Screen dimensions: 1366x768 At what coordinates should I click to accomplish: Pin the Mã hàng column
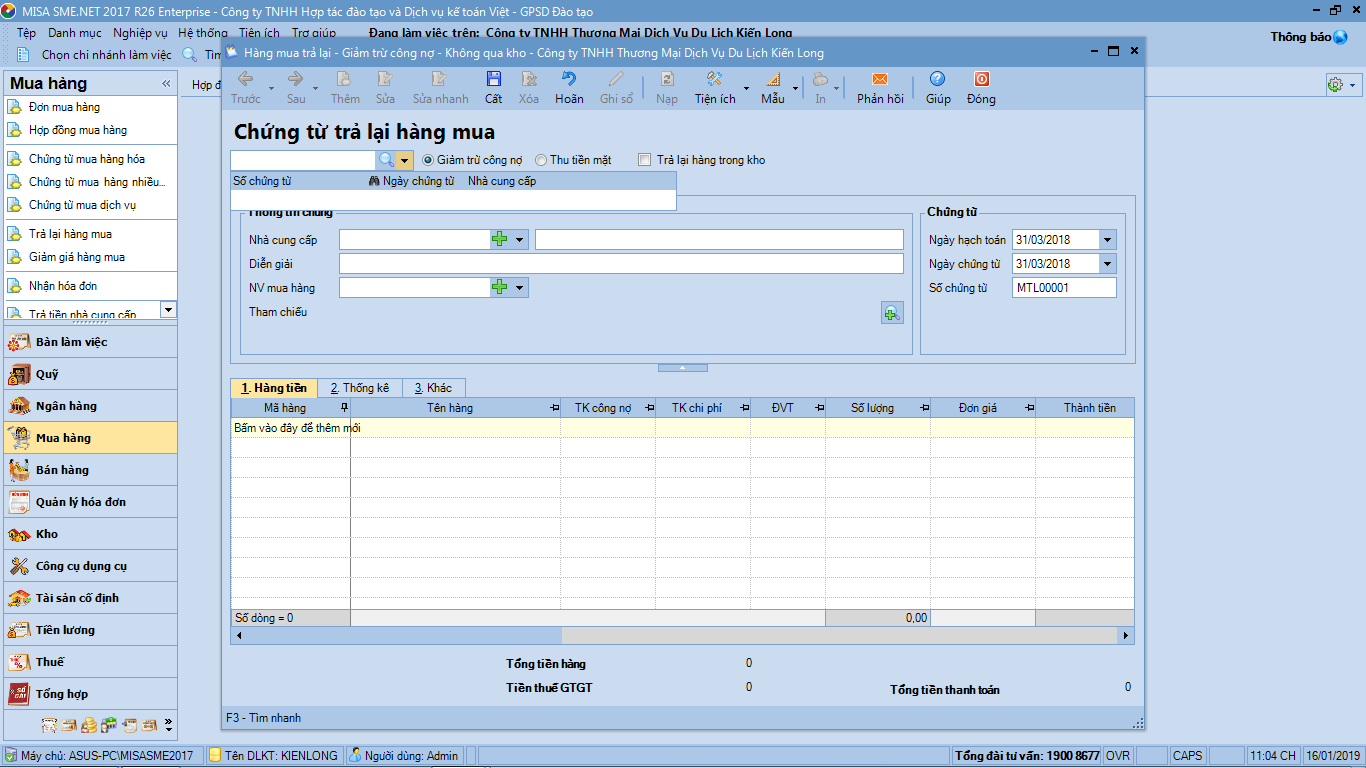point(345,408)
